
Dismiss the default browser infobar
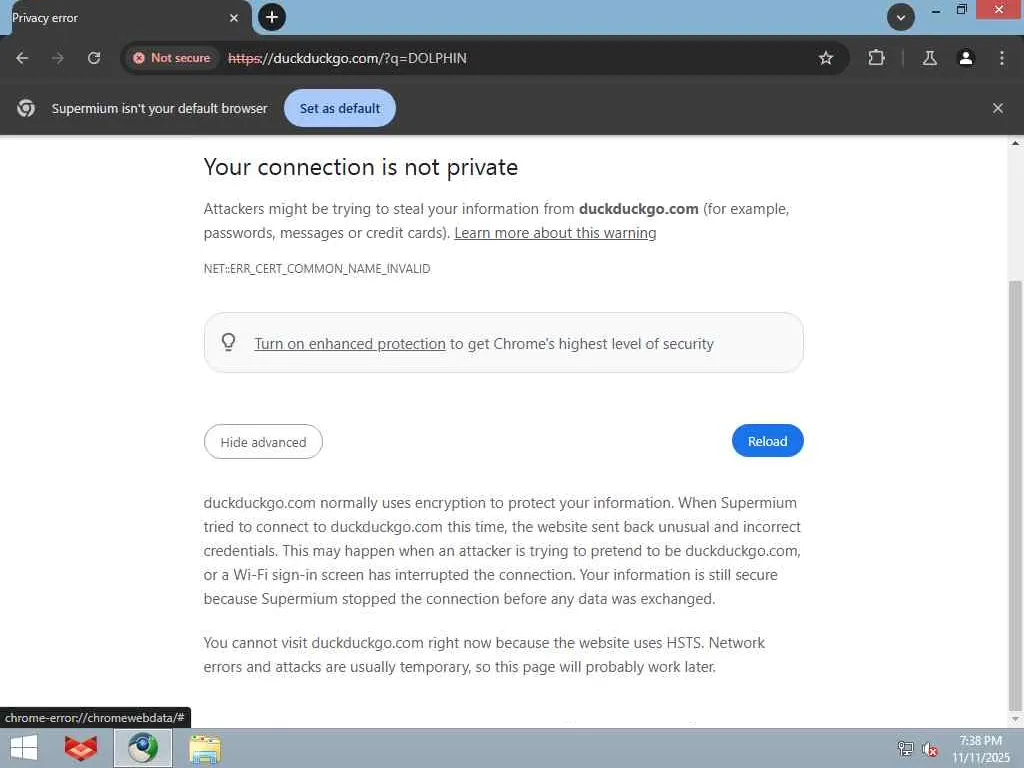997,108
